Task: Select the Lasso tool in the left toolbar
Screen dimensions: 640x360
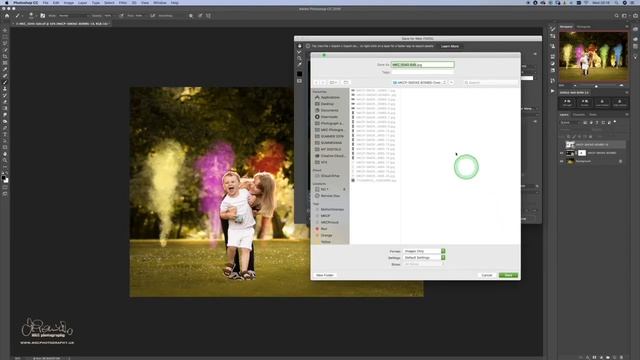Action: point(5,43)
